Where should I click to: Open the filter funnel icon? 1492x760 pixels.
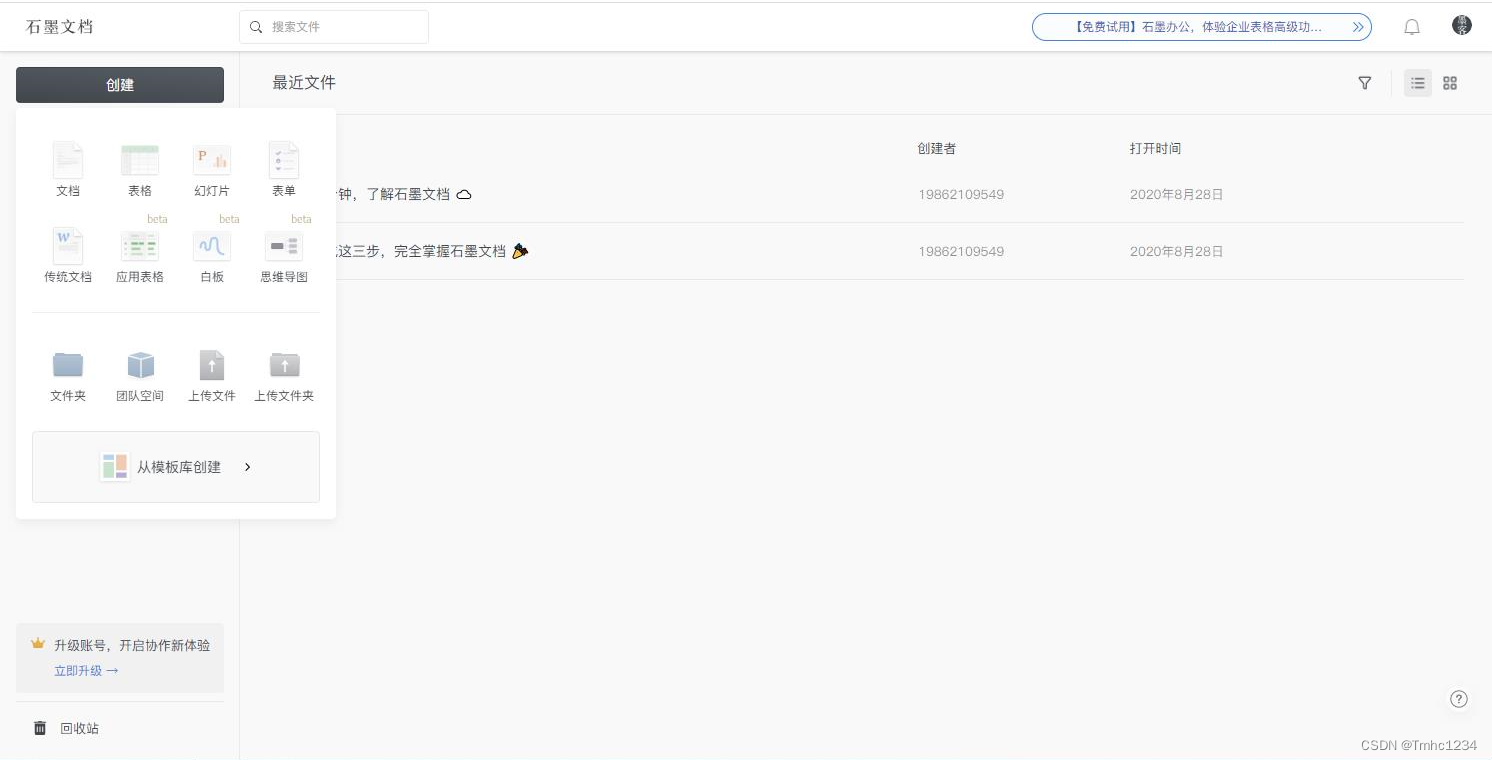point(1365,83)
